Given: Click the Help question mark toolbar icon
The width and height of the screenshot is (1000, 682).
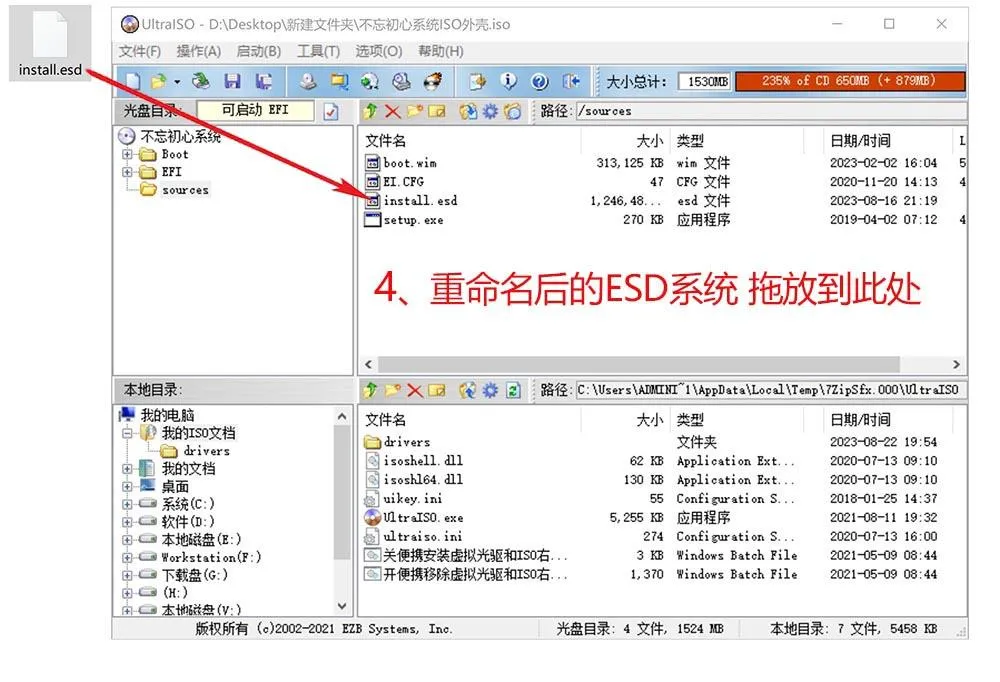Looking at the screenshot, I should click(540, 82).
